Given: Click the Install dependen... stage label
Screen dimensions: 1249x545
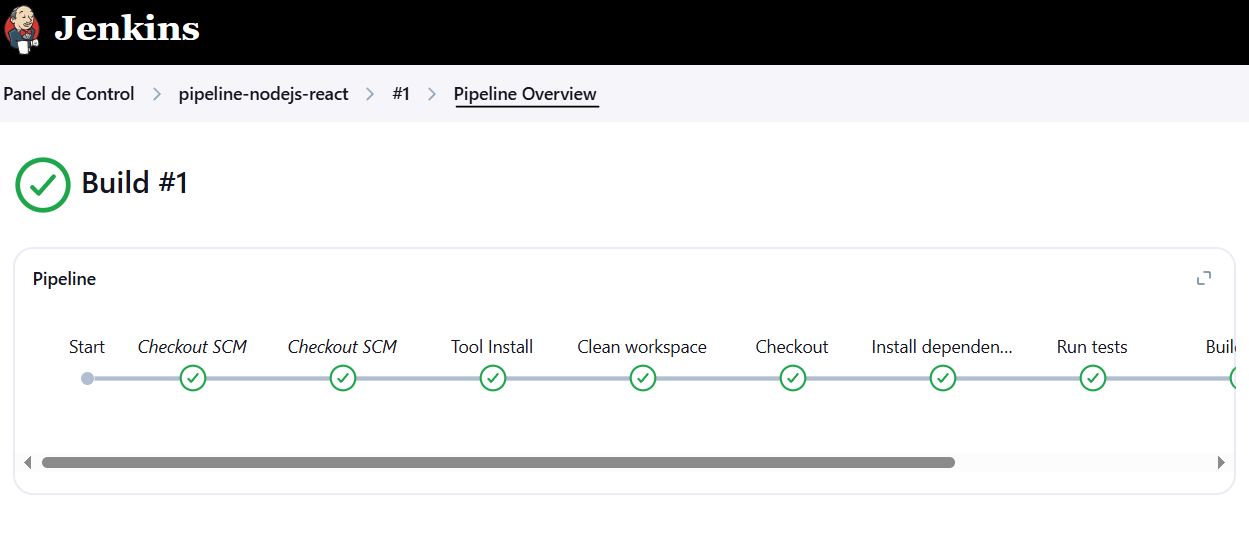Looking at the screenshot, I should (x=942, y=347).
